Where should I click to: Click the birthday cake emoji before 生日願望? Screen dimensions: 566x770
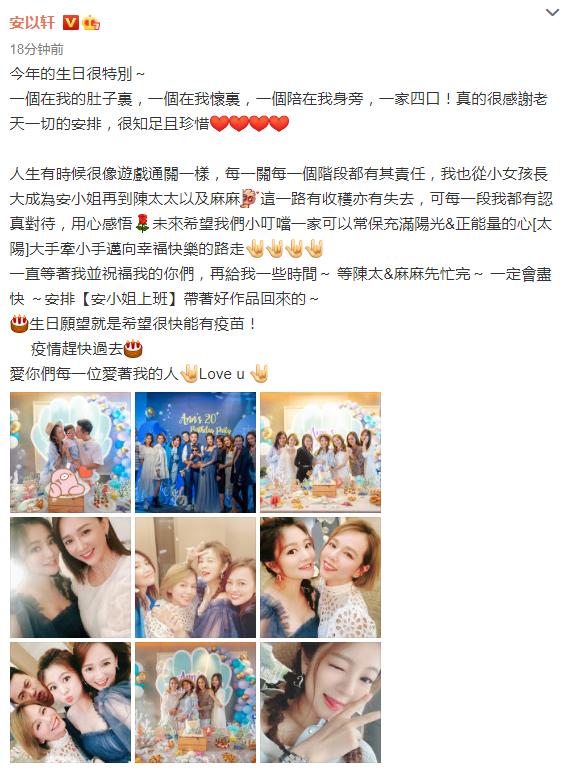(19, 324)
